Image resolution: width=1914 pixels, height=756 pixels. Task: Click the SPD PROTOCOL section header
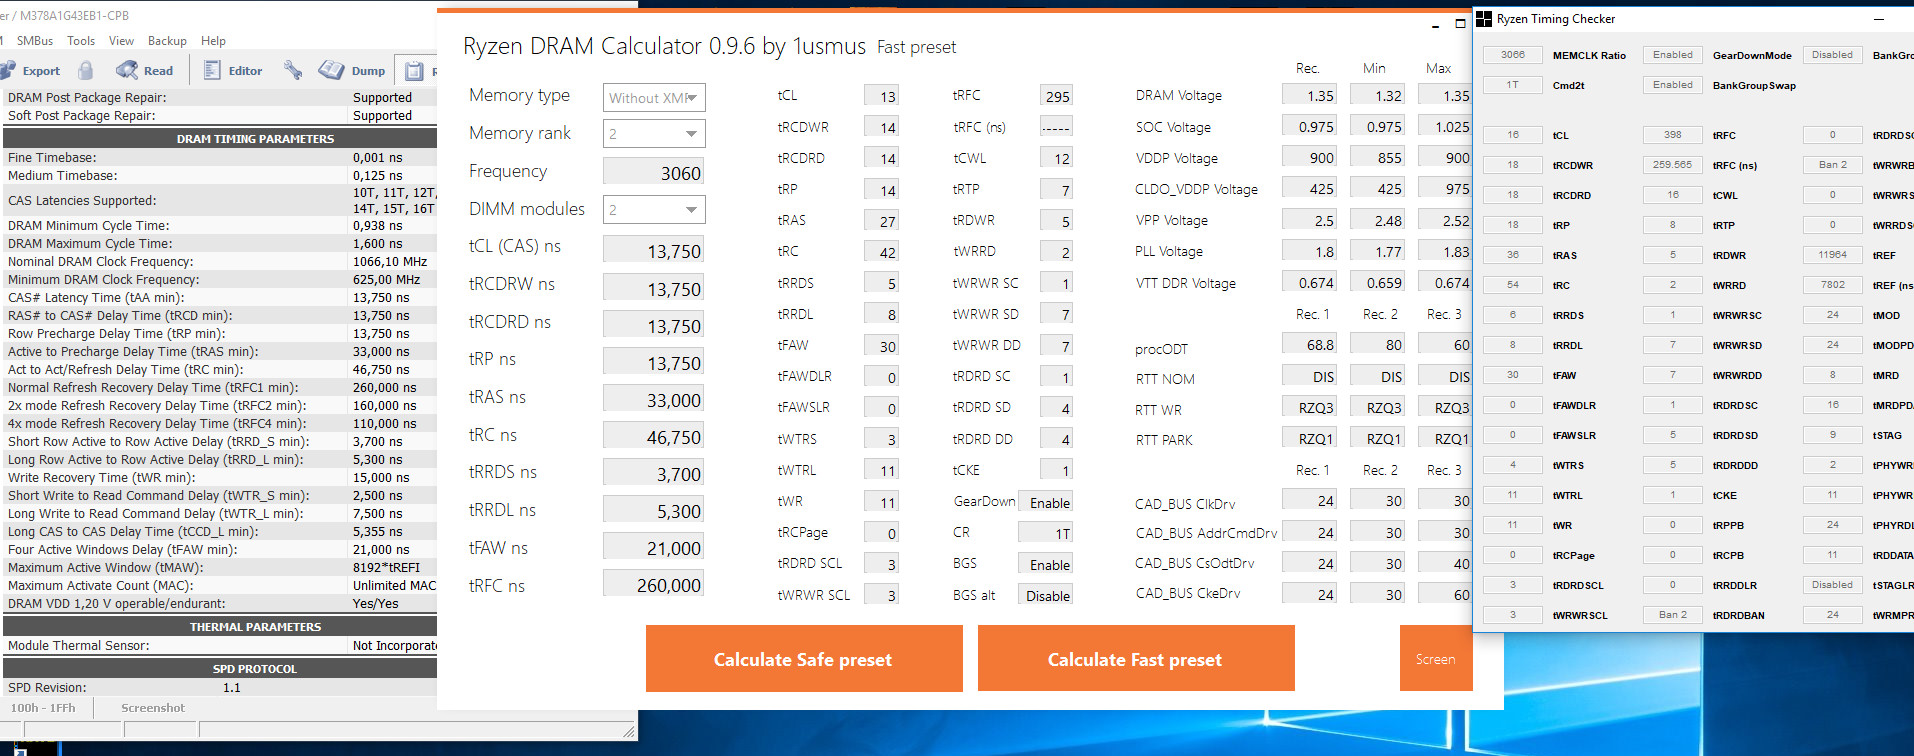220,668
